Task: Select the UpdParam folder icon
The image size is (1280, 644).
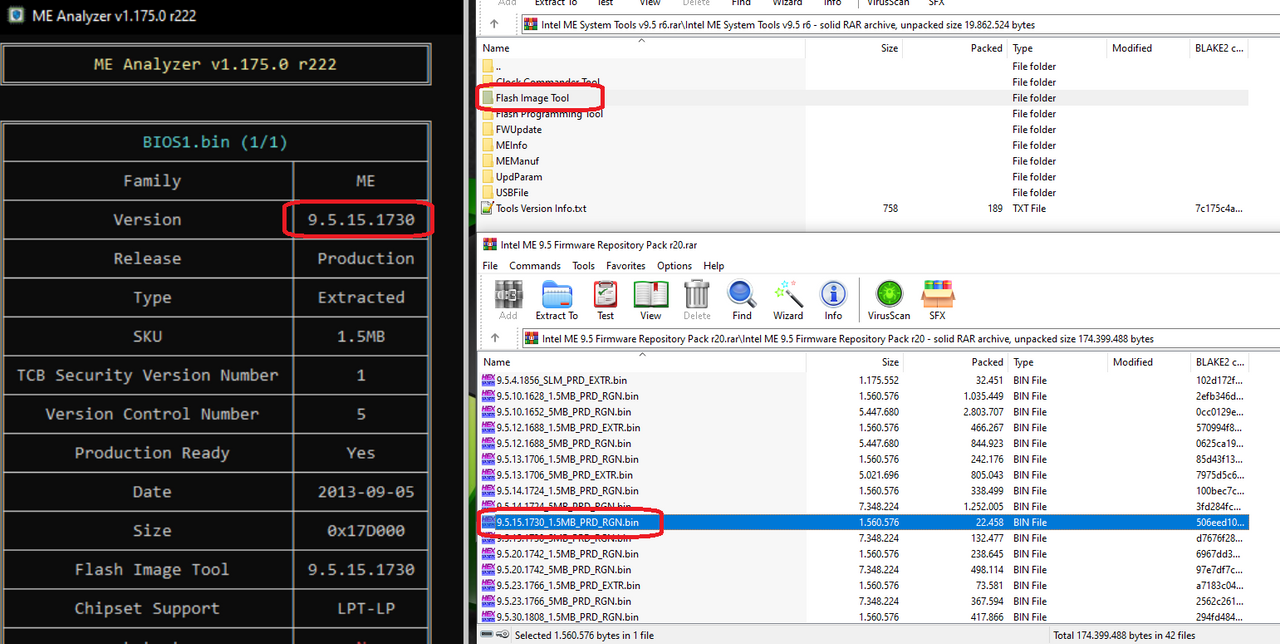Action: click(488, 177)
